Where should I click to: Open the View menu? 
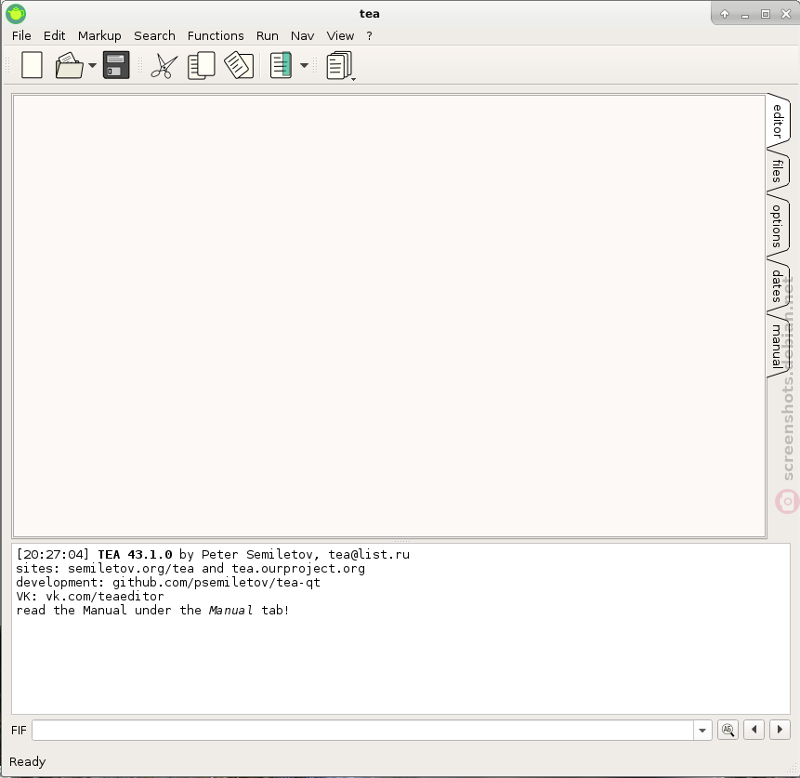click(x=340, y=36)
